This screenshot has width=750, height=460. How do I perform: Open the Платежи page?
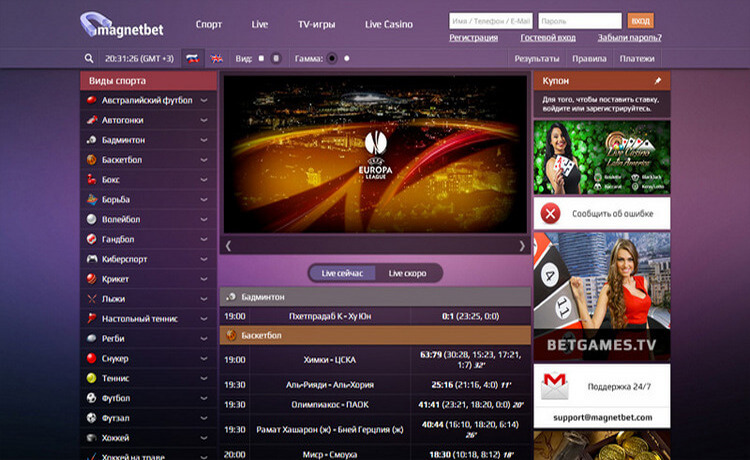[637, 58]
